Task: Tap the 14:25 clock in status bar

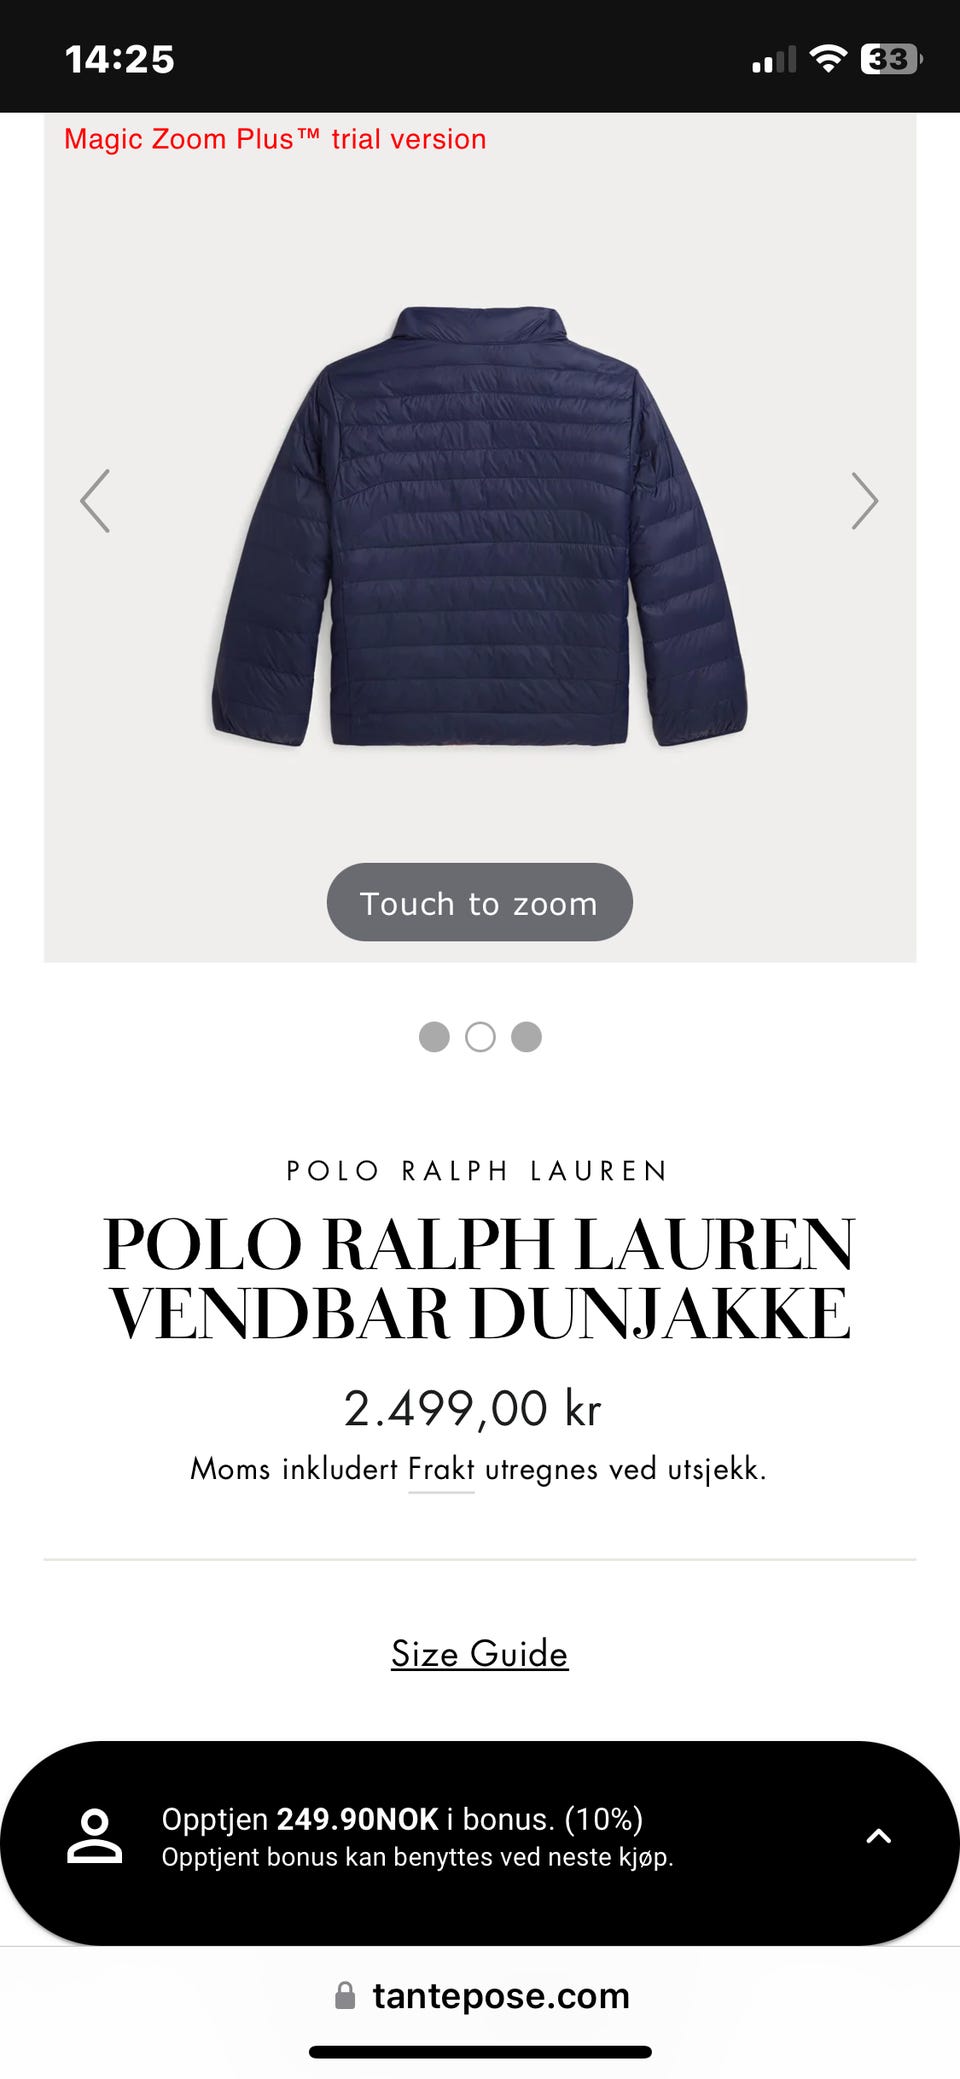Action: coord(120,59)
